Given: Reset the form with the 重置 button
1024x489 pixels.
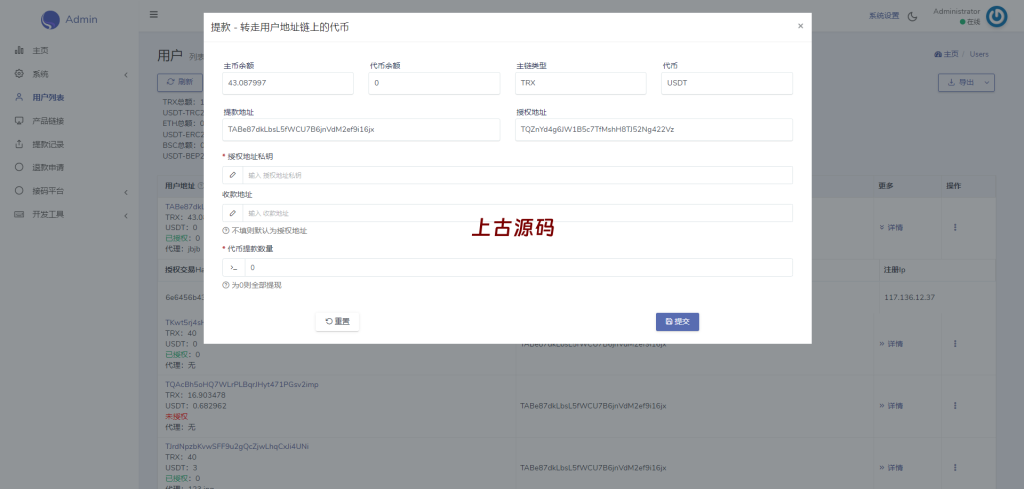Looking at the screenshot, I should pos(337,321).
